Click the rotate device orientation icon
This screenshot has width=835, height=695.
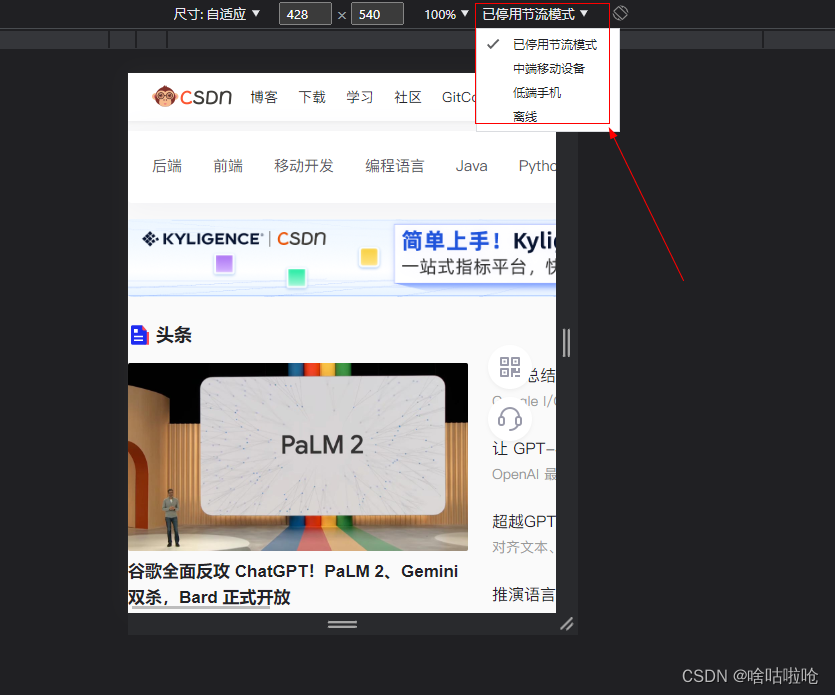pyautogui.click(x=620, y=13)
